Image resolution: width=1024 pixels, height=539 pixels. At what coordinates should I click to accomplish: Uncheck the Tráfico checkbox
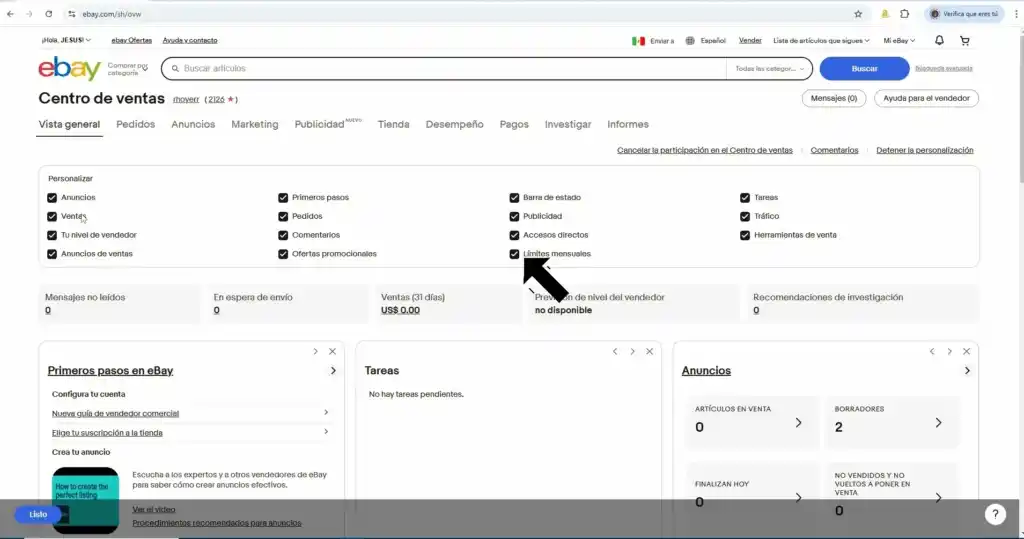tap(744, 216)
